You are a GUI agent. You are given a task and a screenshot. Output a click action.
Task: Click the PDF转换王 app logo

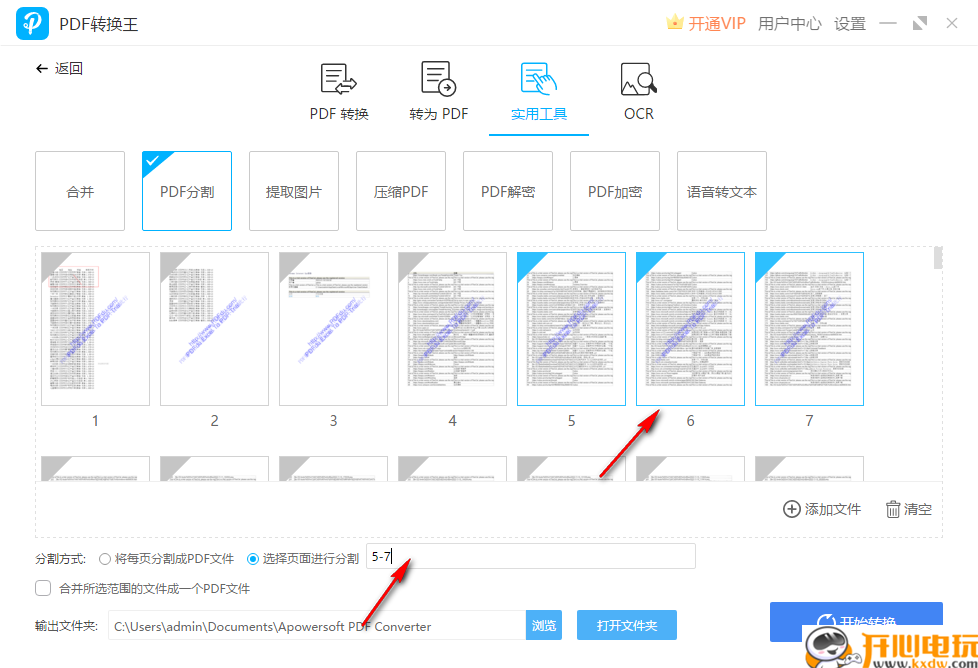[31, 22]
